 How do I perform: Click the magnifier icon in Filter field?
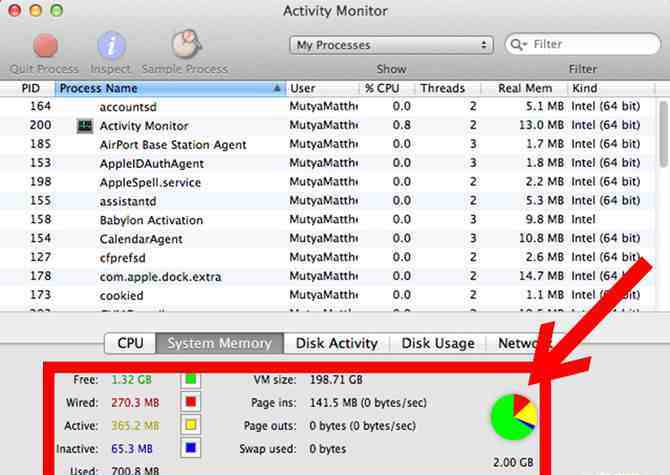[517, 44]
